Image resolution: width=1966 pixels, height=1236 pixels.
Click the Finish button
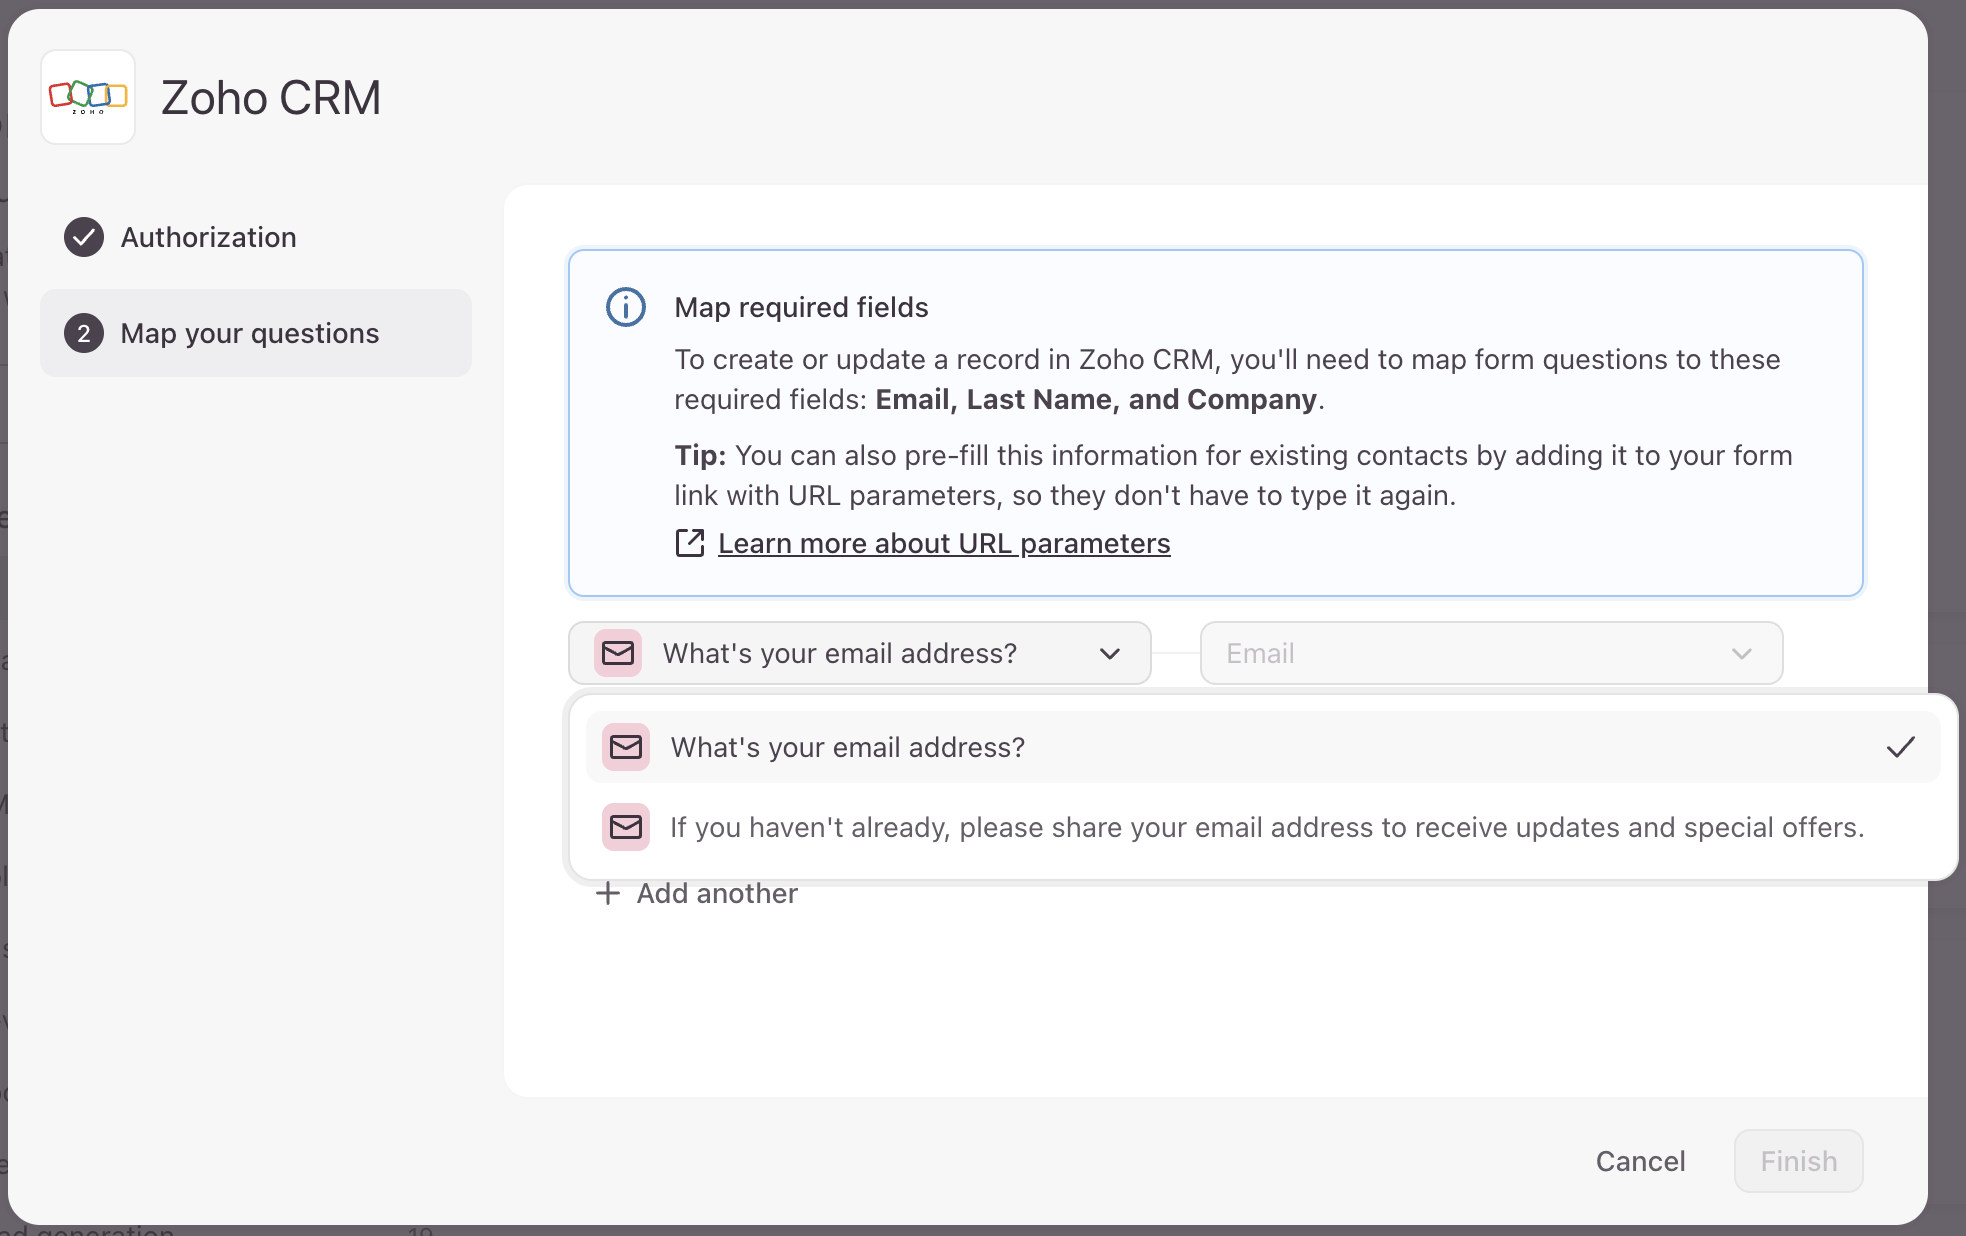[1799, 1161]
